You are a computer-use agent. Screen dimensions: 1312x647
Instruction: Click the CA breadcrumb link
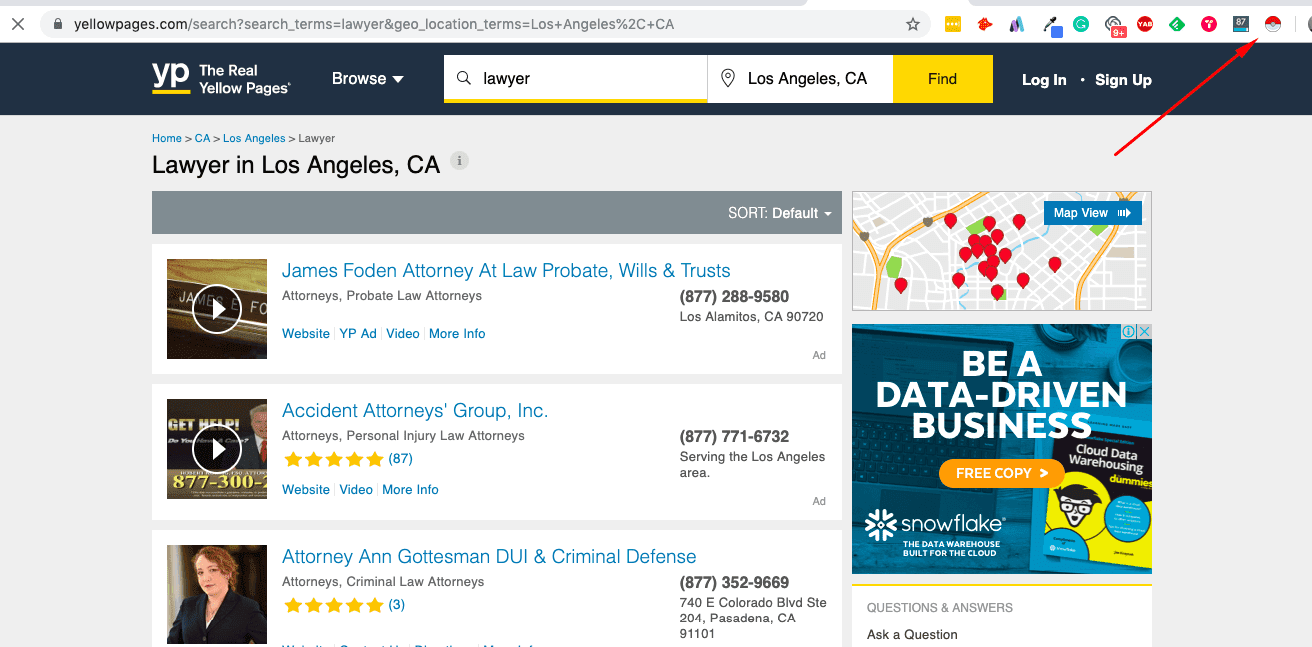tap(202, 138)
